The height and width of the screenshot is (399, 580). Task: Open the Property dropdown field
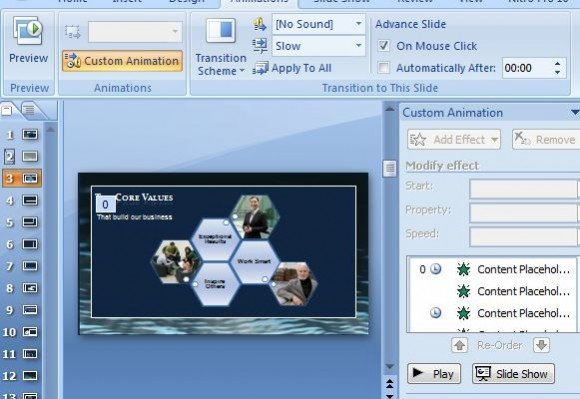[x=525, y=213]
